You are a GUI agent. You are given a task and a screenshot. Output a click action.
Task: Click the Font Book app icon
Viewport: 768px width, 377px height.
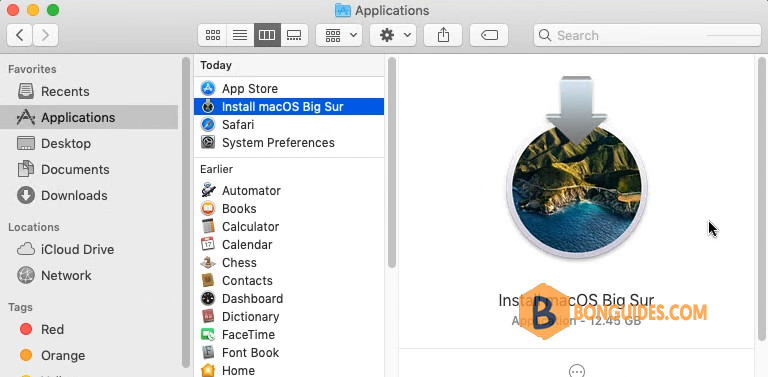coord(208,353)
